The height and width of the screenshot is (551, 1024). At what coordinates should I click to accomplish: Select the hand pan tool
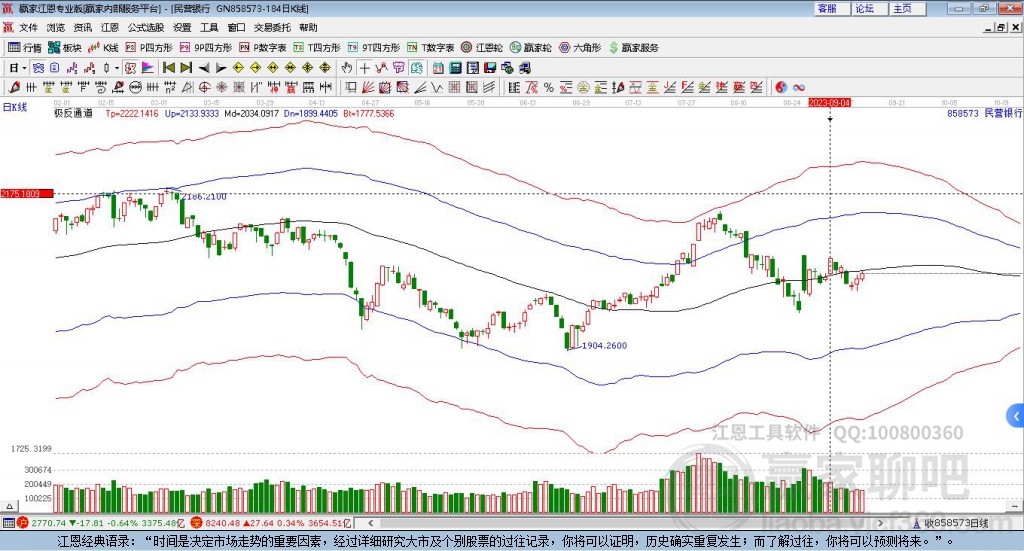(x=347, y=68)
